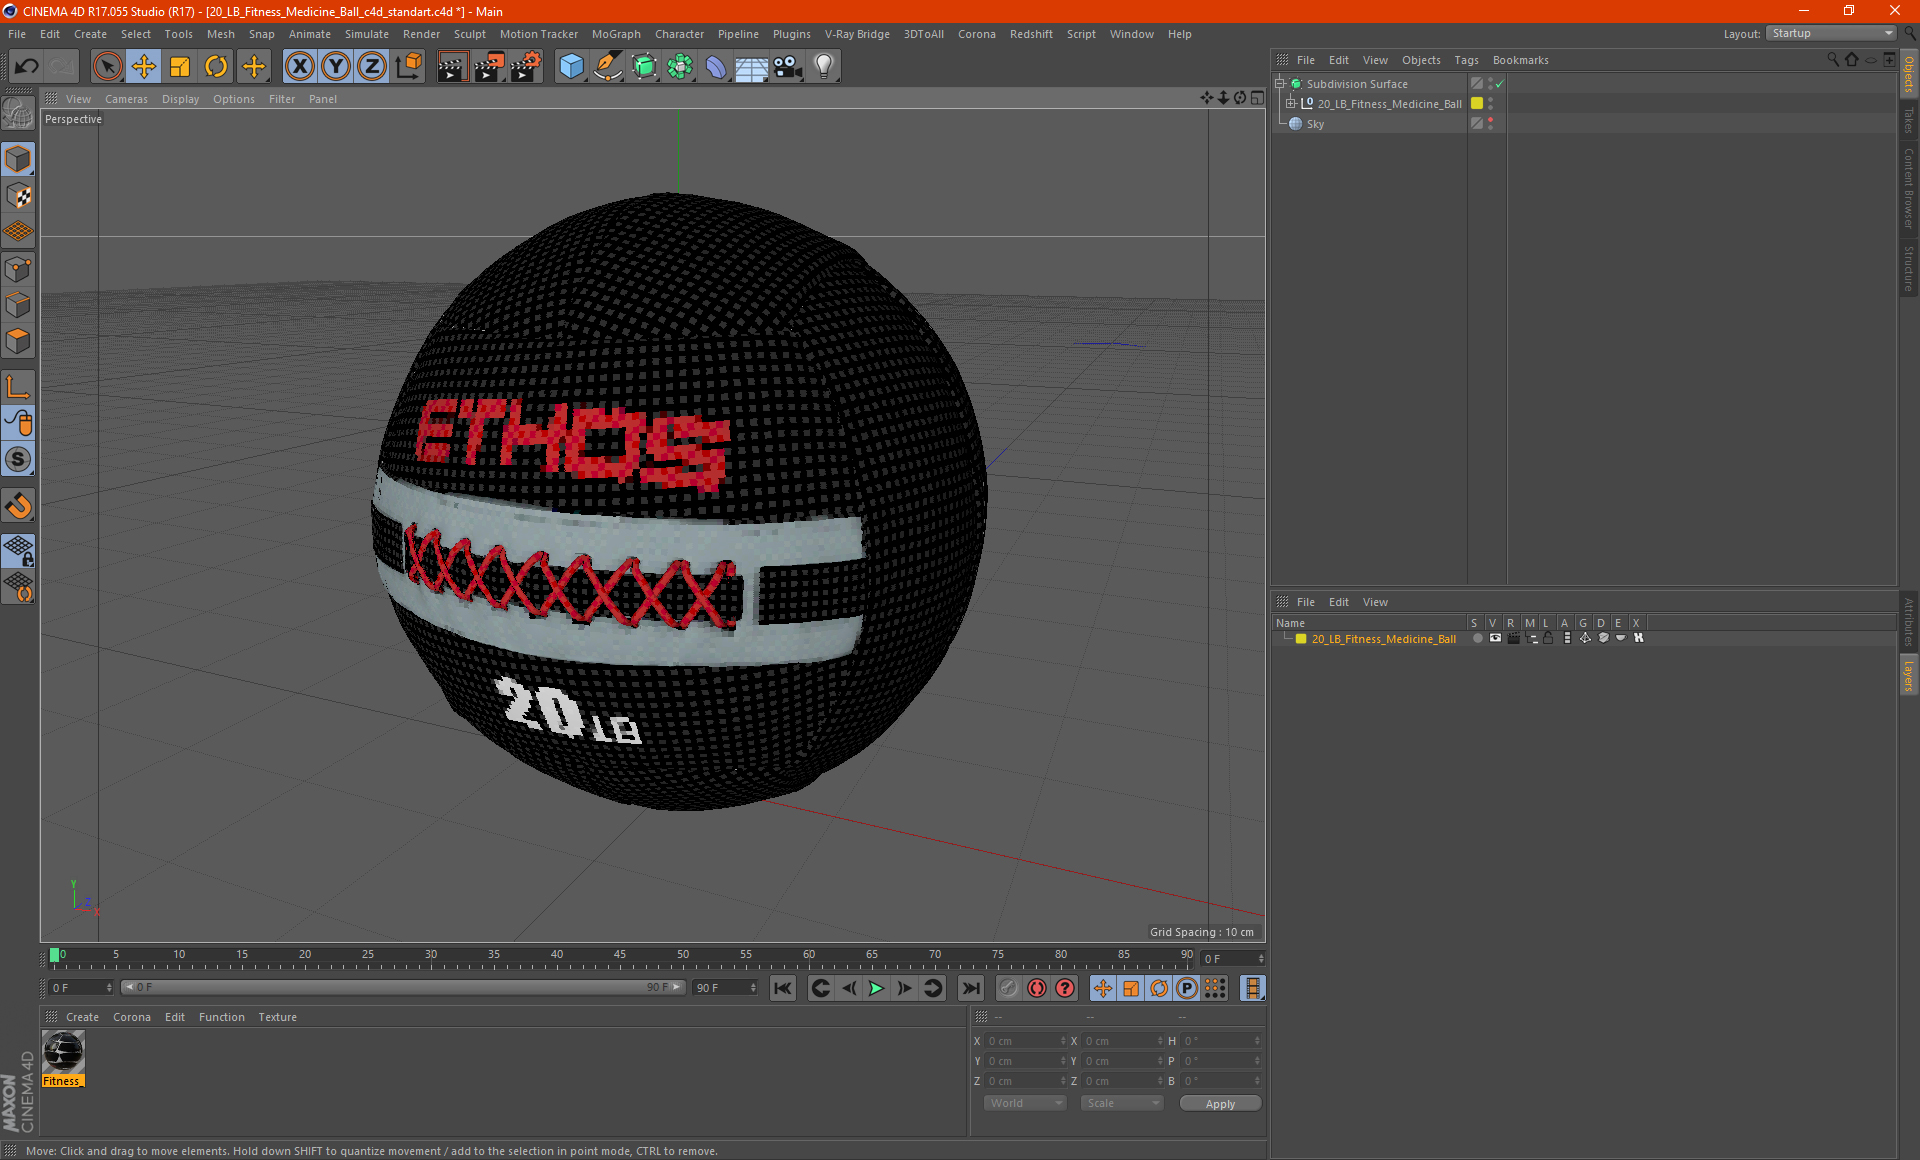
Task: Open the World coordinate dropdown
Action: (1025, 1103)
